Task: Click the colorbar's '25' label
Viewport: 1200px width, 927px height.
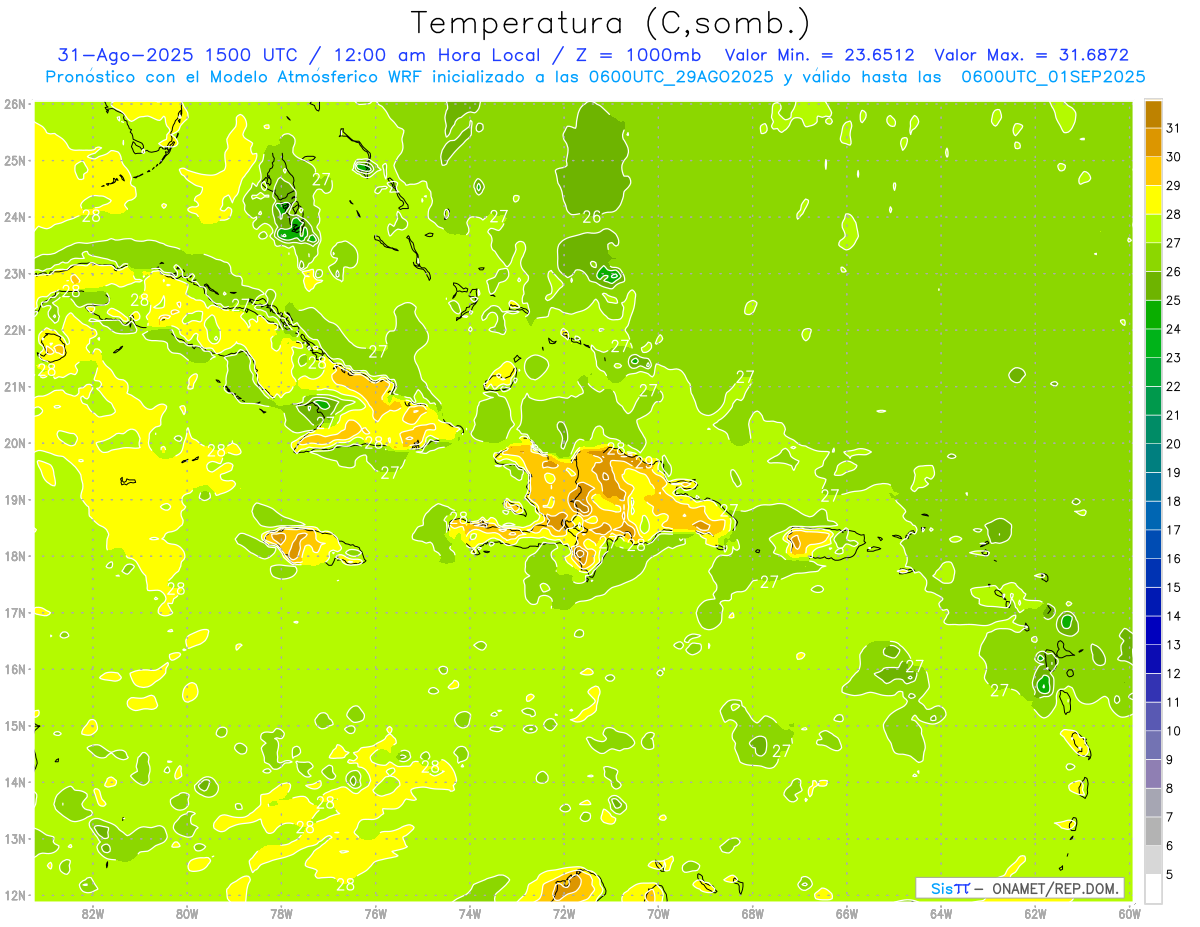Action: [x=1173, y=300]
